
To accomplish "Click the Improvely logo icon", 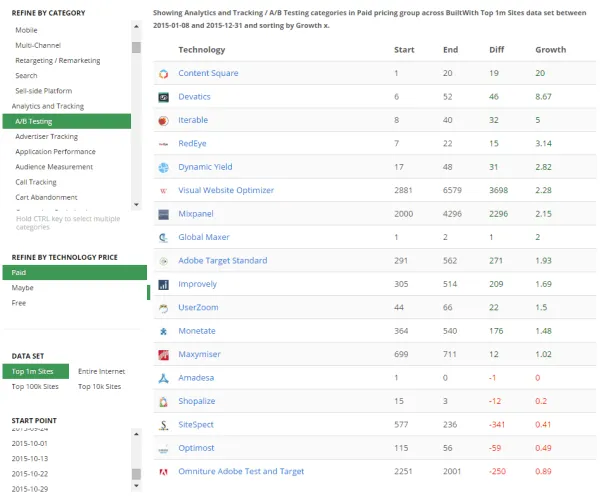I will tap(163, 284).
